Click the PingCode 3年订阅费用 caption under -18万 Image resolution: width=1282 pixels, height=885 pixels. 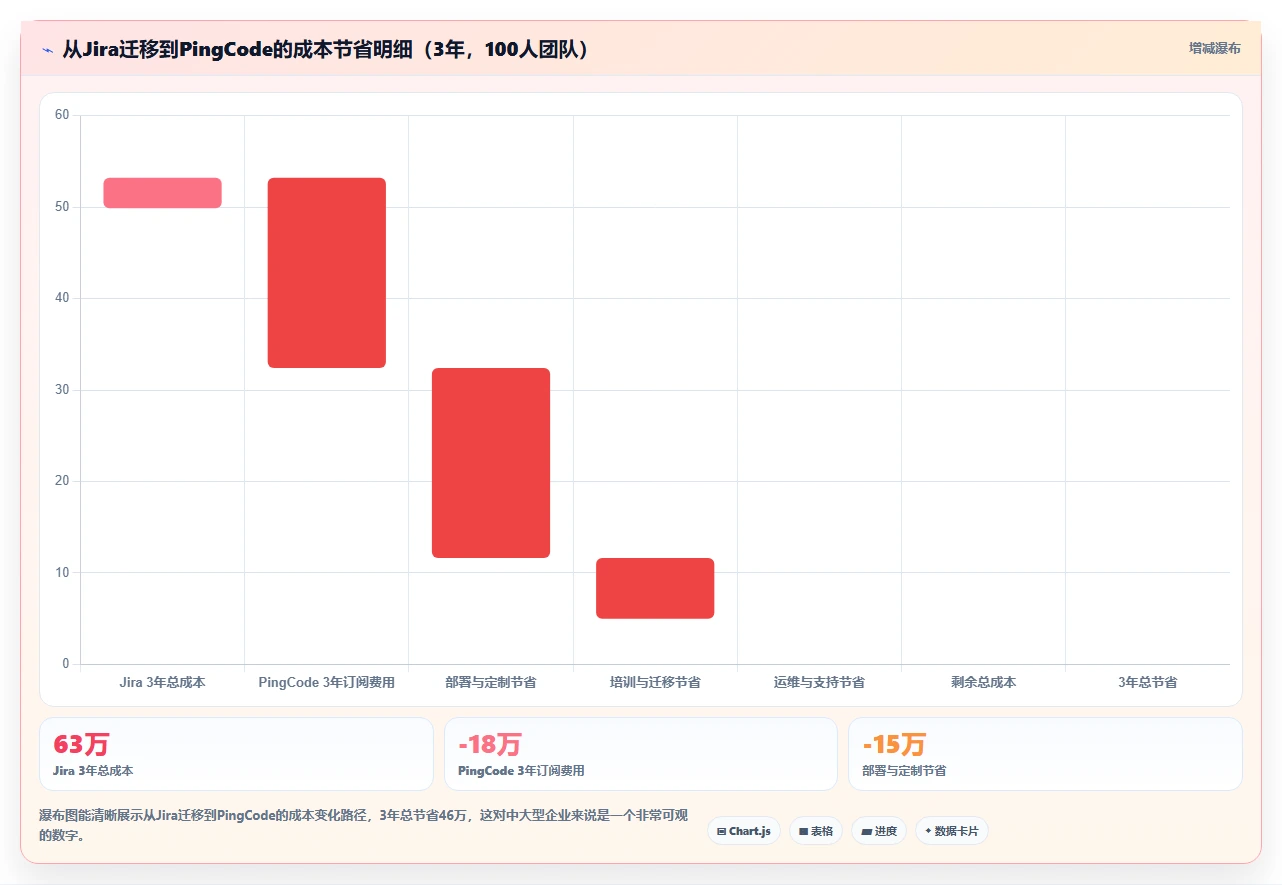coord(521,771)
